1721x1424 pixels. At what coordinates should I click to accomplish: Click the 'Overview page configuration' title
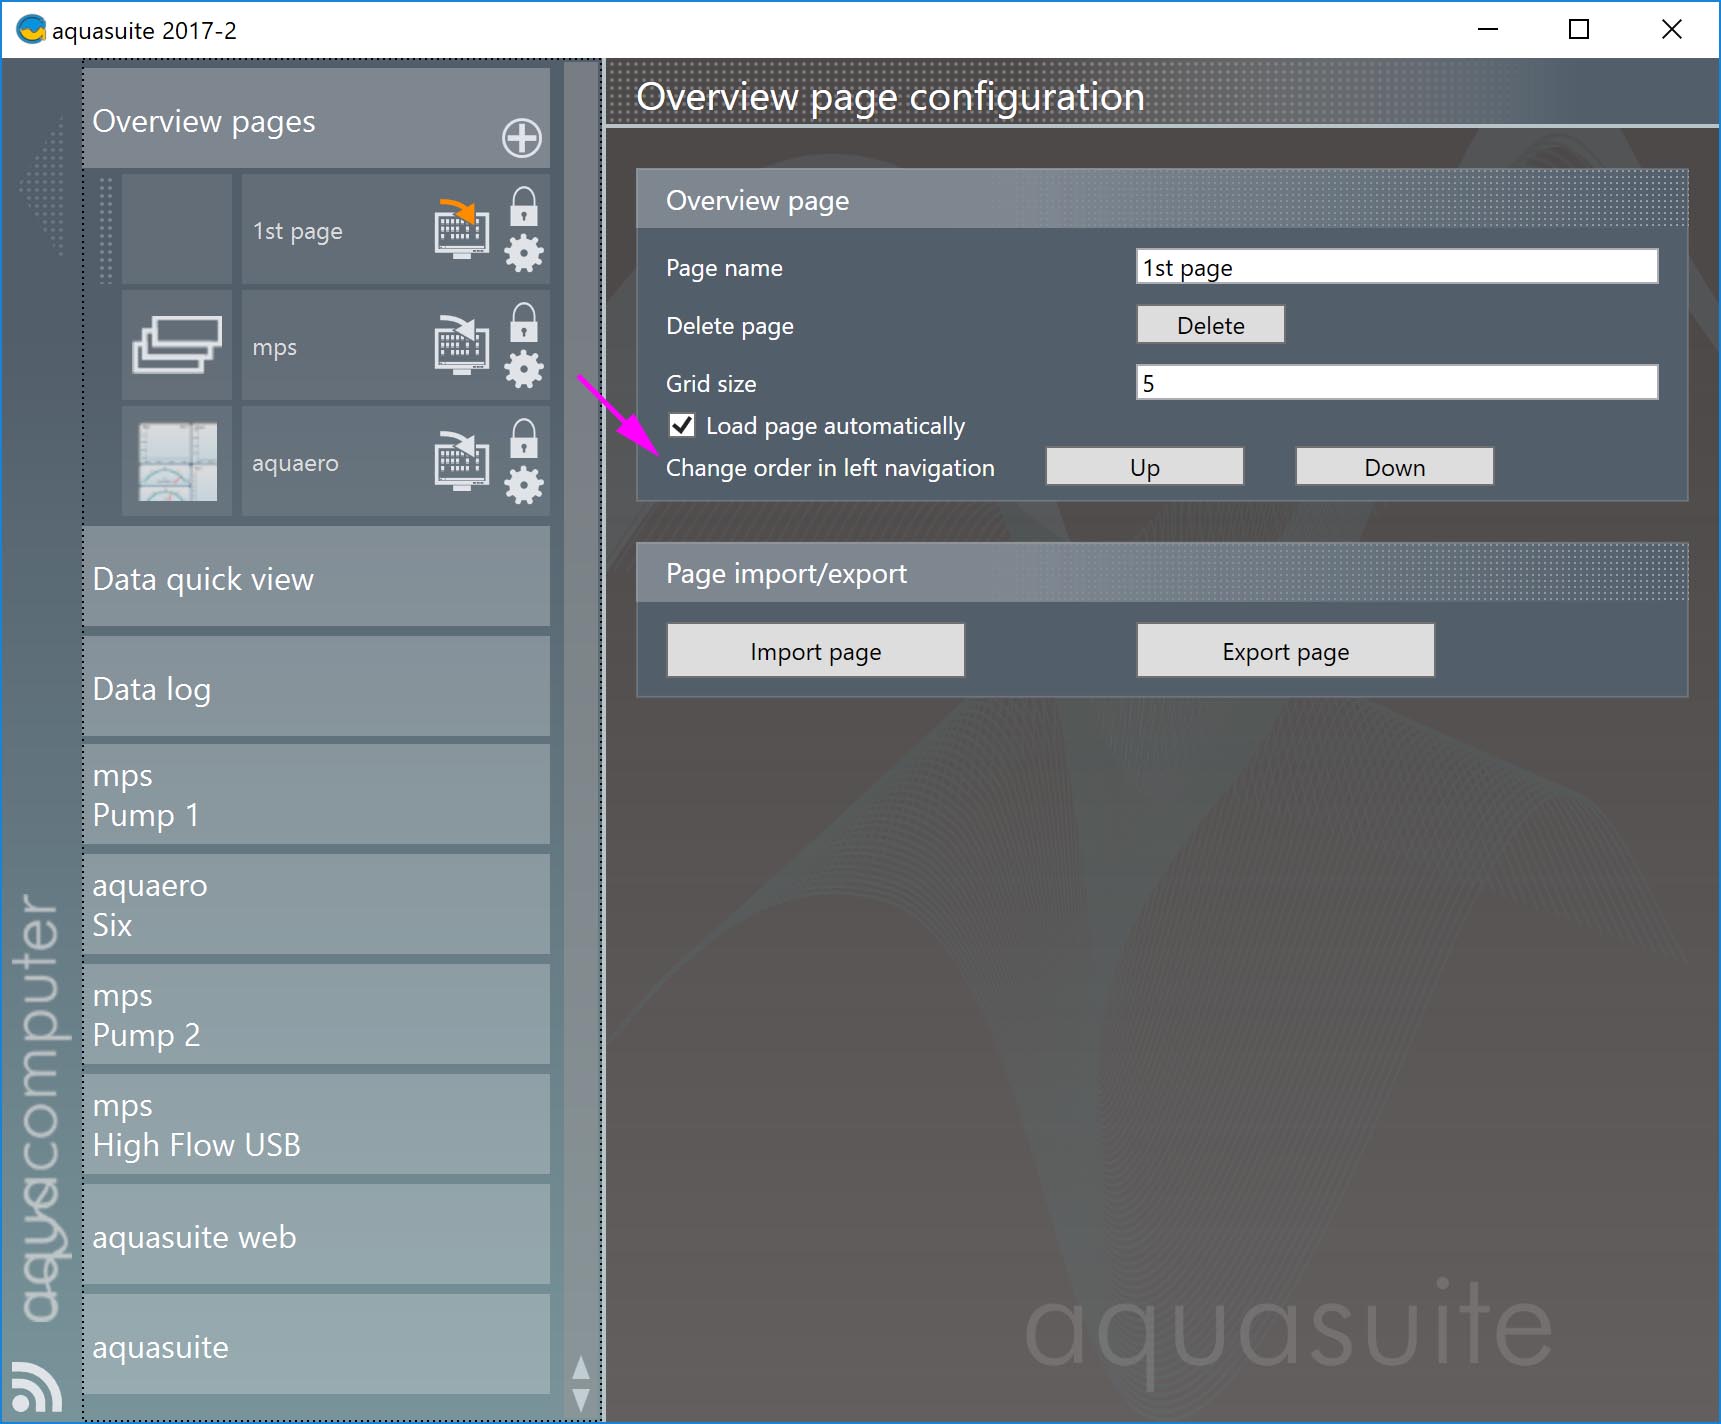[890, 97]
